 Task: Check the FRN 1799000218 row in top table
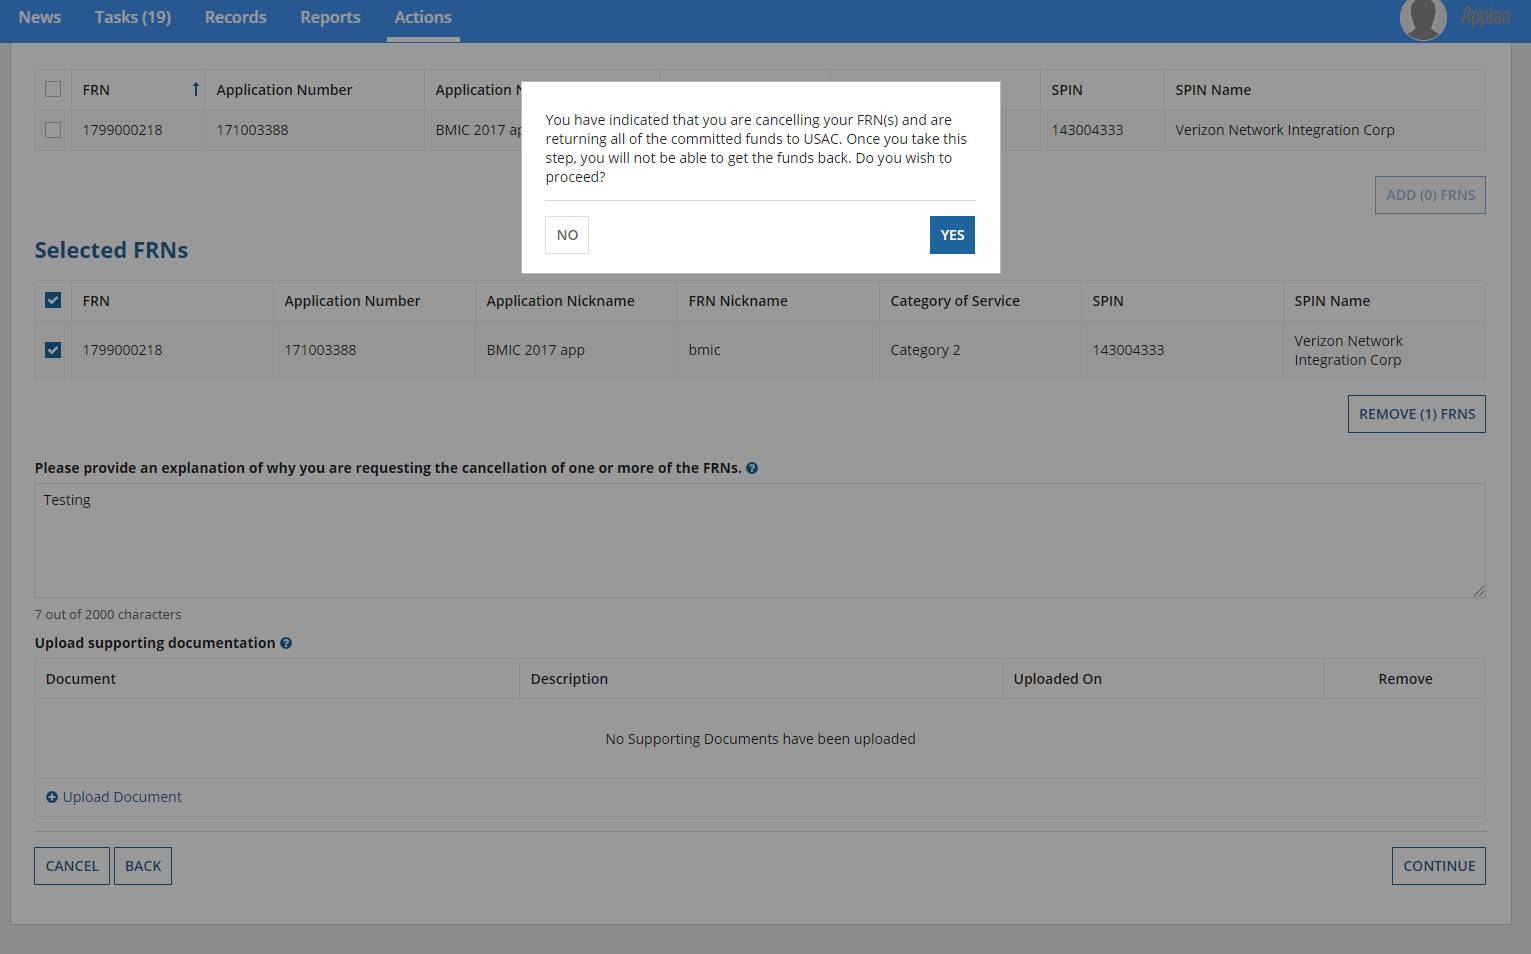pos(53,130)
